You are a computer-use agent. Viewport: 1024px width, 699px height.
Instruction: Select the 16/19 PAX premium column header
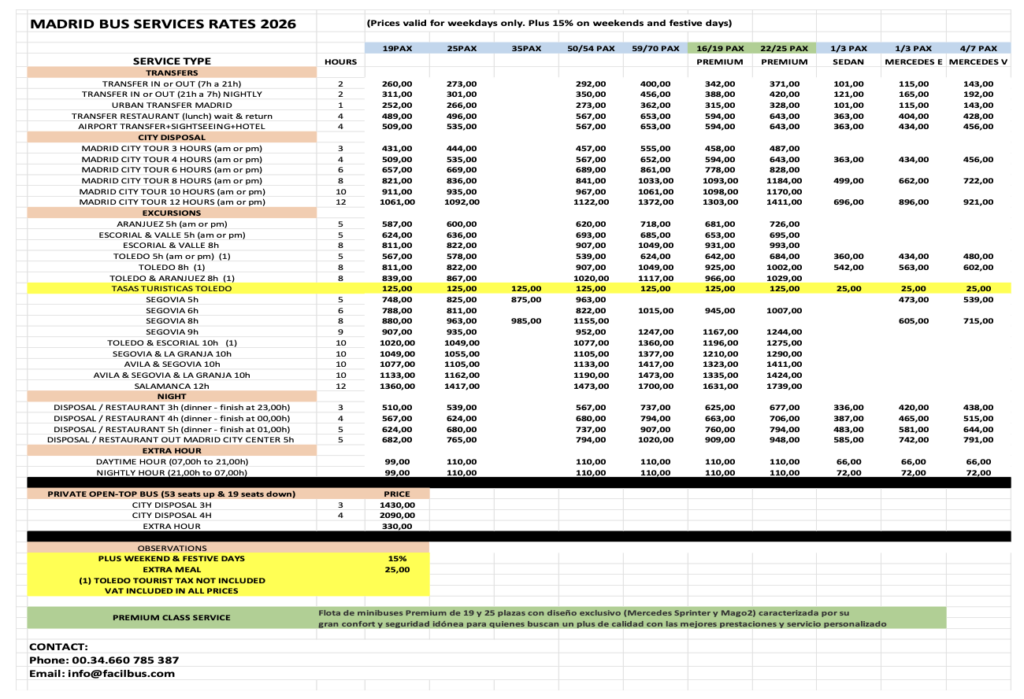pyautogui.click(x=719, y=48)
